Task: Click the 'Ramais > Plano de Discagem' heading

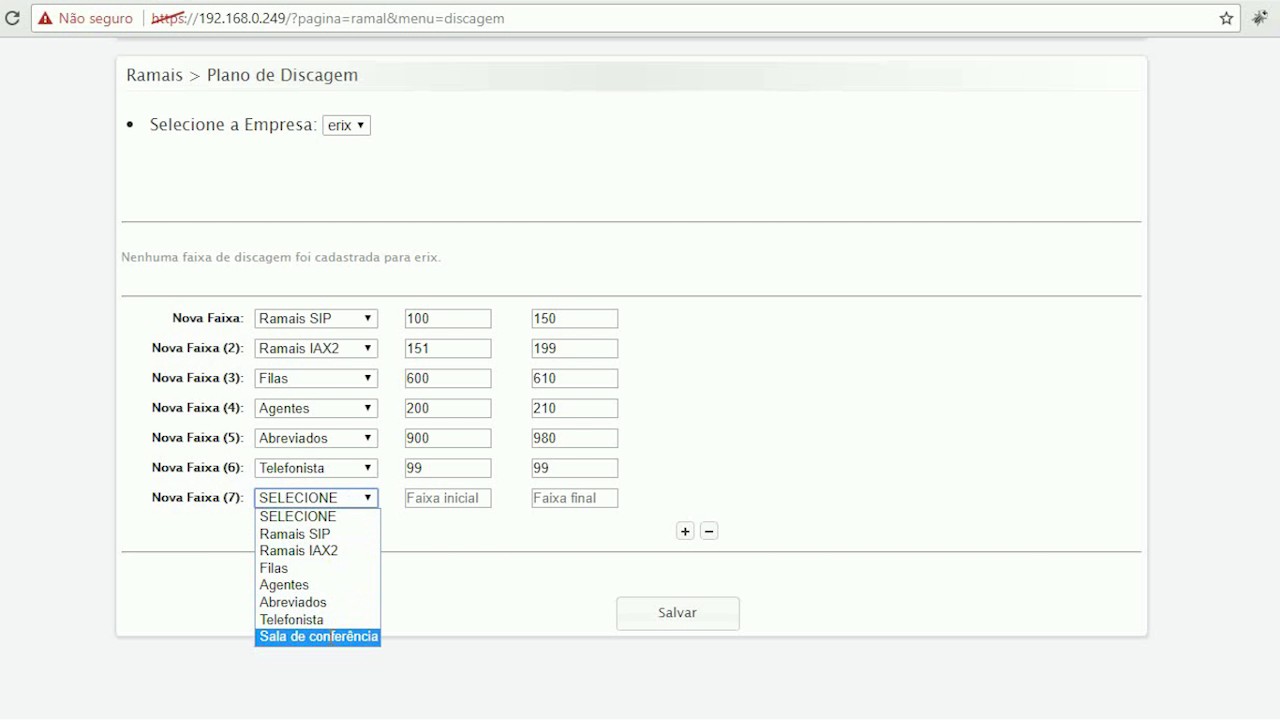Action: 242,75
